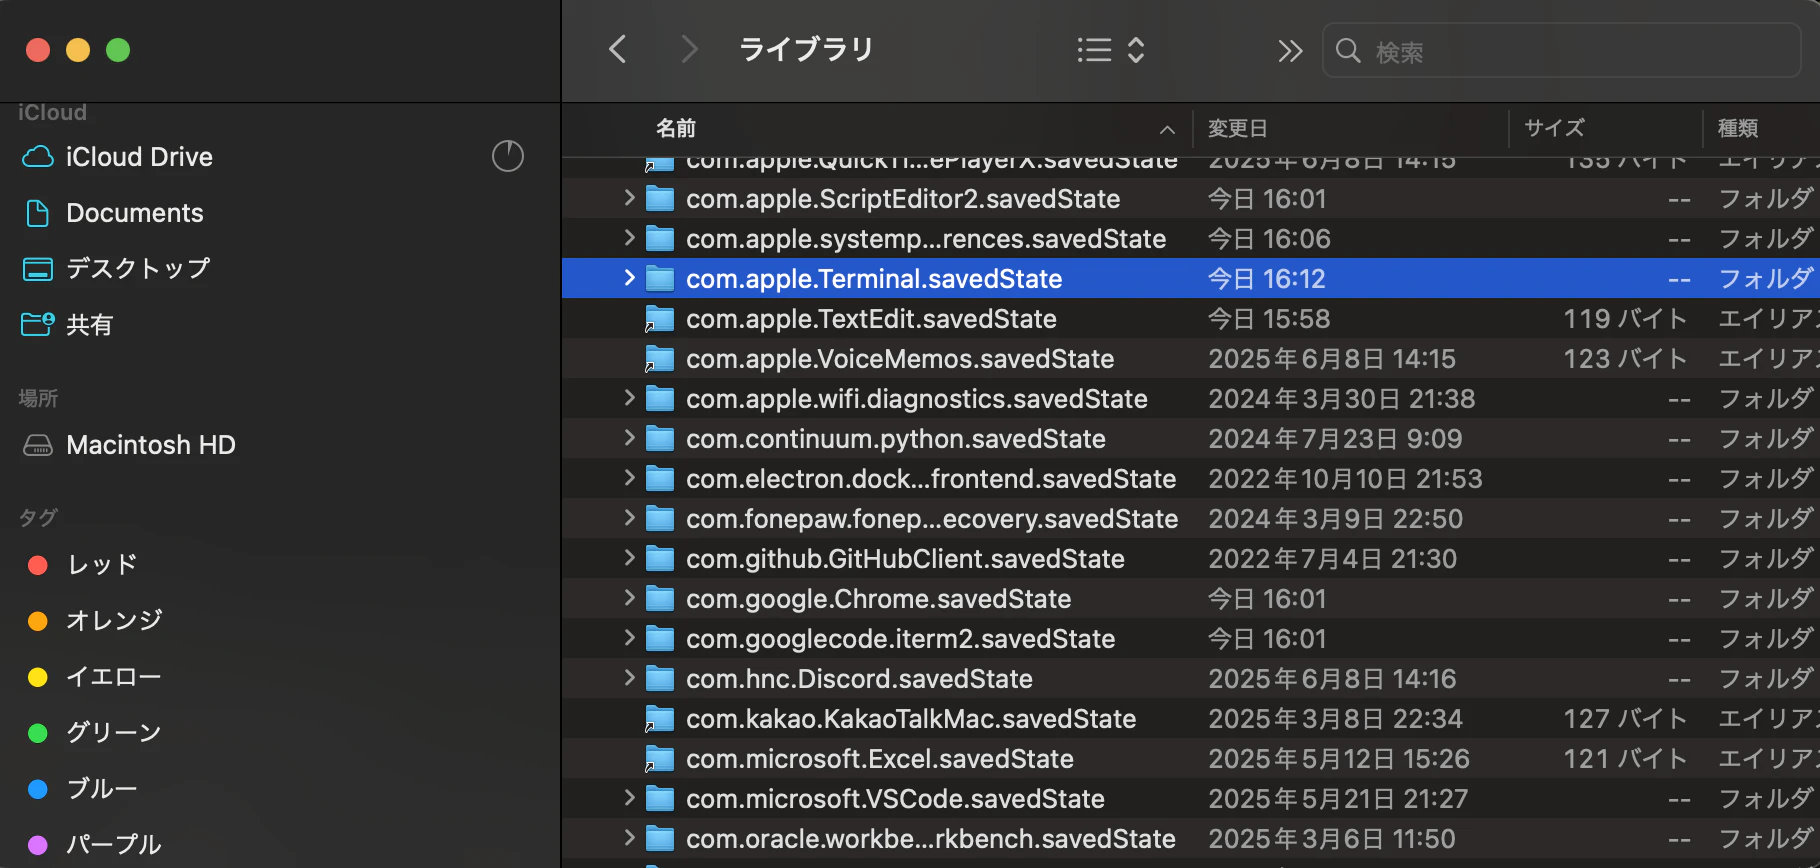Expand com.oracle.workbe...rkbench.savedState folder
The image size is (1820, 868).
click(x=629, y=838)
